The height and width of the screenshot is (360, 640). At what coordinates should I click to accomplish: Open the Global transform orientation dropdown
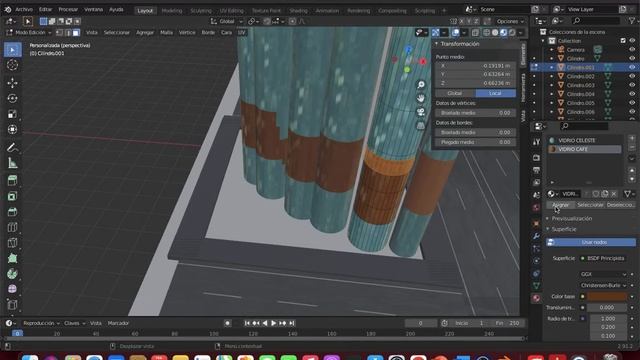(227, 21)
